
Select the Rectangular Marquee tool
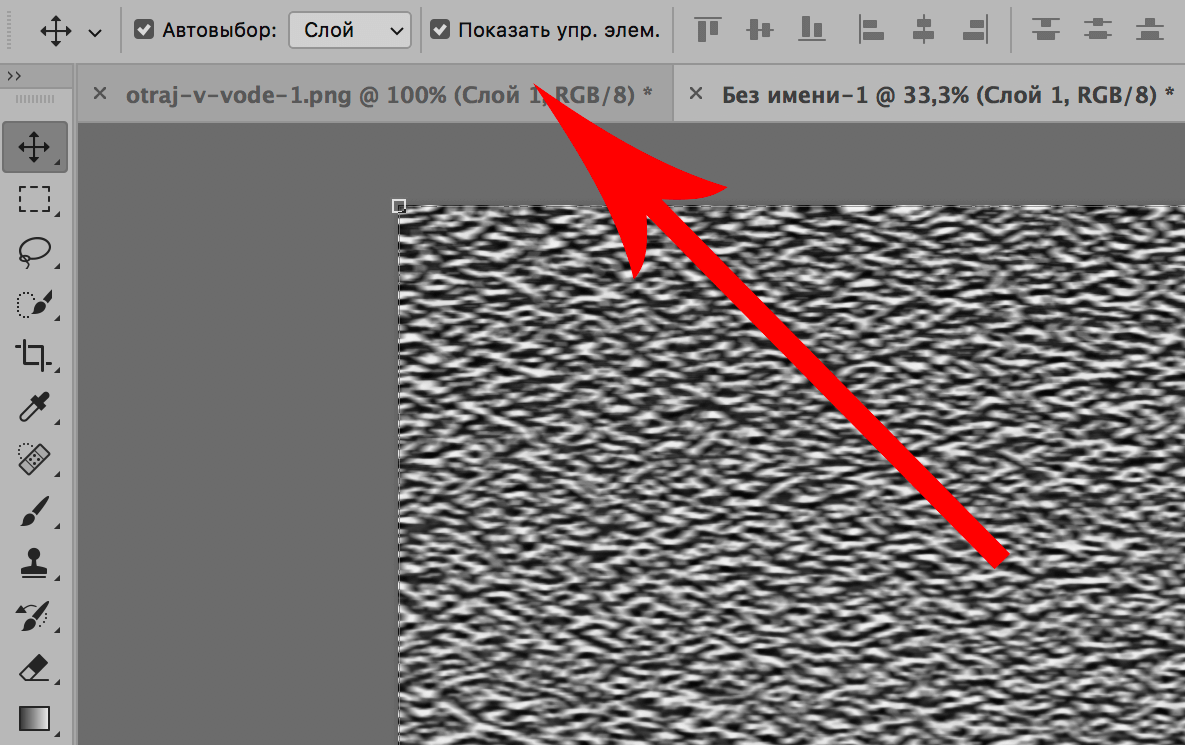(x=35, y=200)
